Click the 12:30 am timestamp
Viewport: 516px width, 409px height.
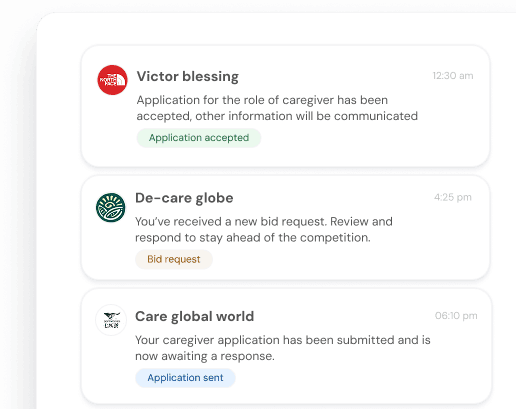pyautogui.click(x=453, y=76)
